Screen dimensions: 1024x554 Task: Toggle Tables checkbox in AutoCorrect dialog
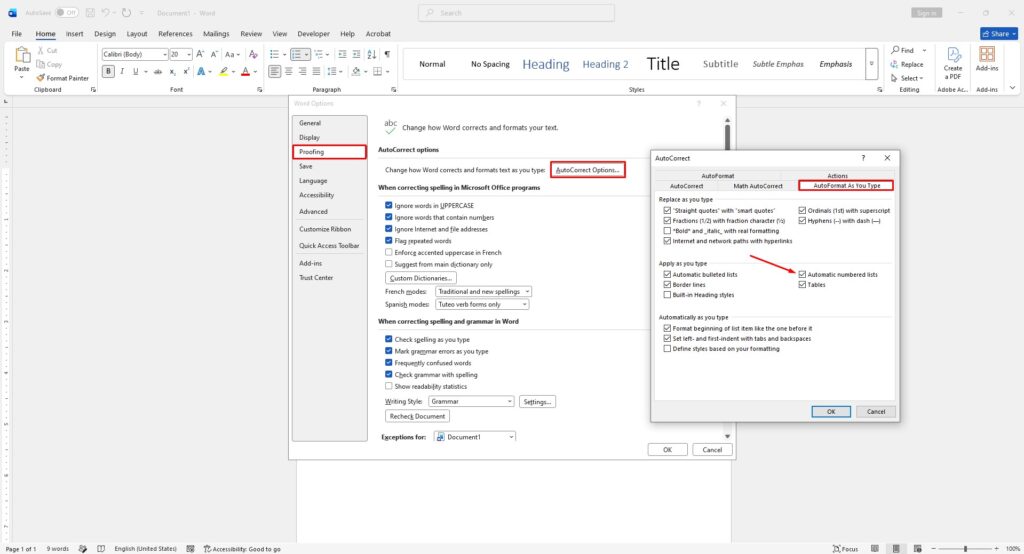802,285
